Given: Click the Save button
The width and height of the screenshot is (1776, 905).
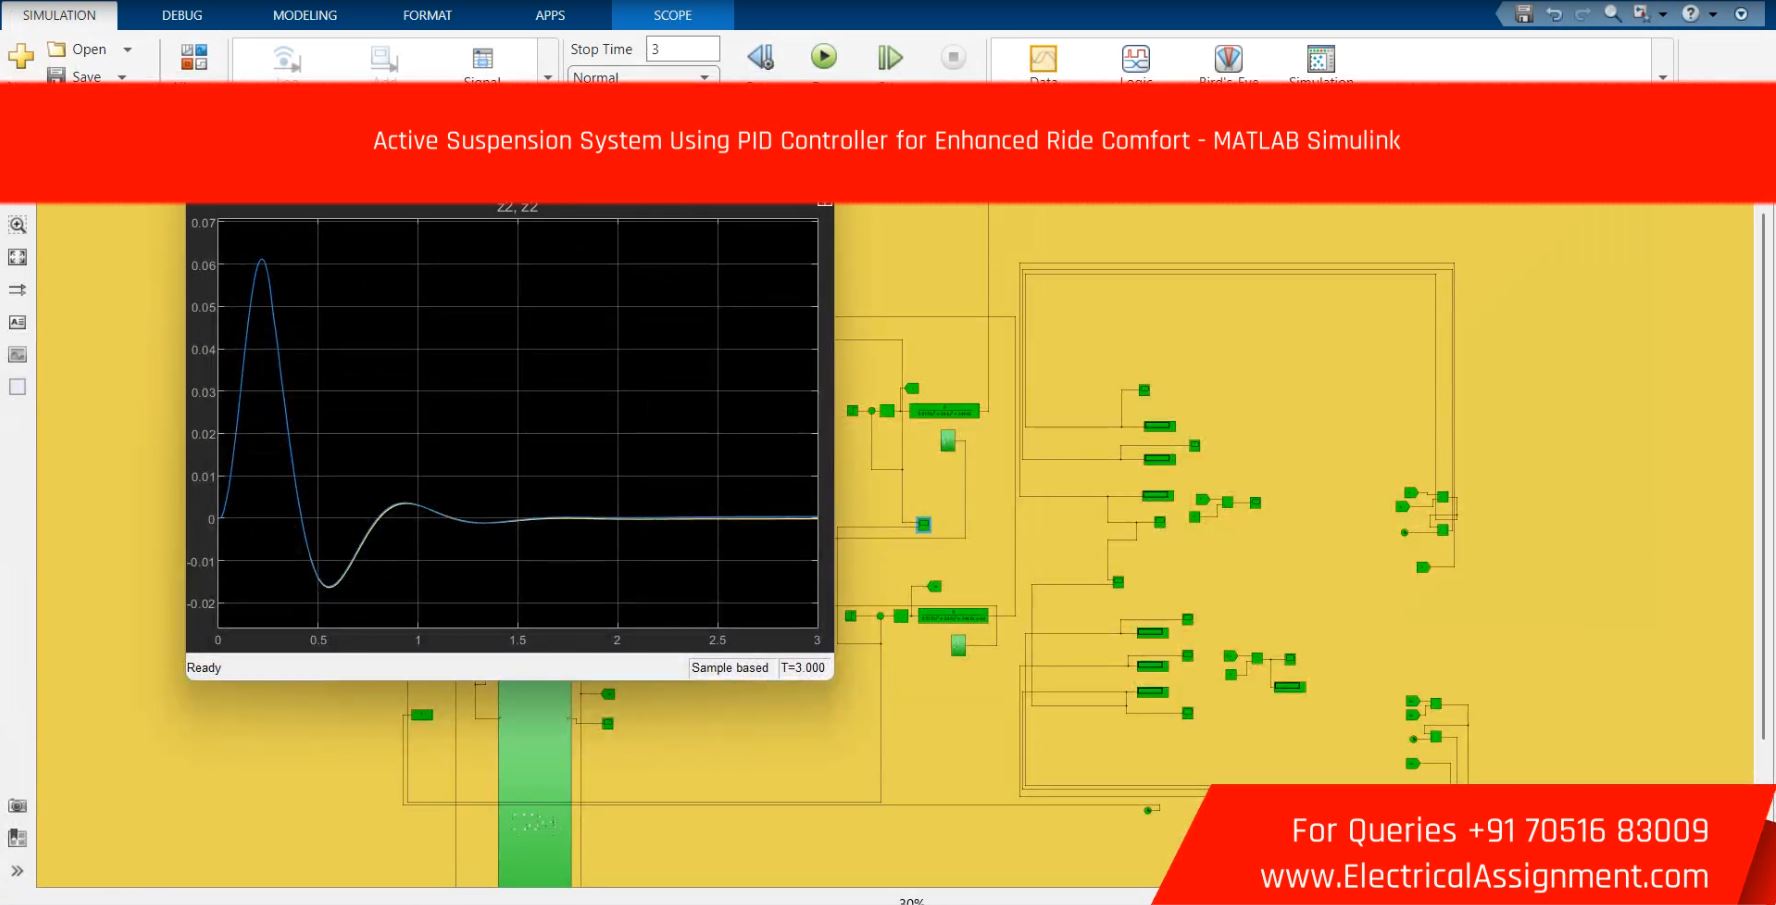Looking at the screenshot, I should click(x=76, y=76).
